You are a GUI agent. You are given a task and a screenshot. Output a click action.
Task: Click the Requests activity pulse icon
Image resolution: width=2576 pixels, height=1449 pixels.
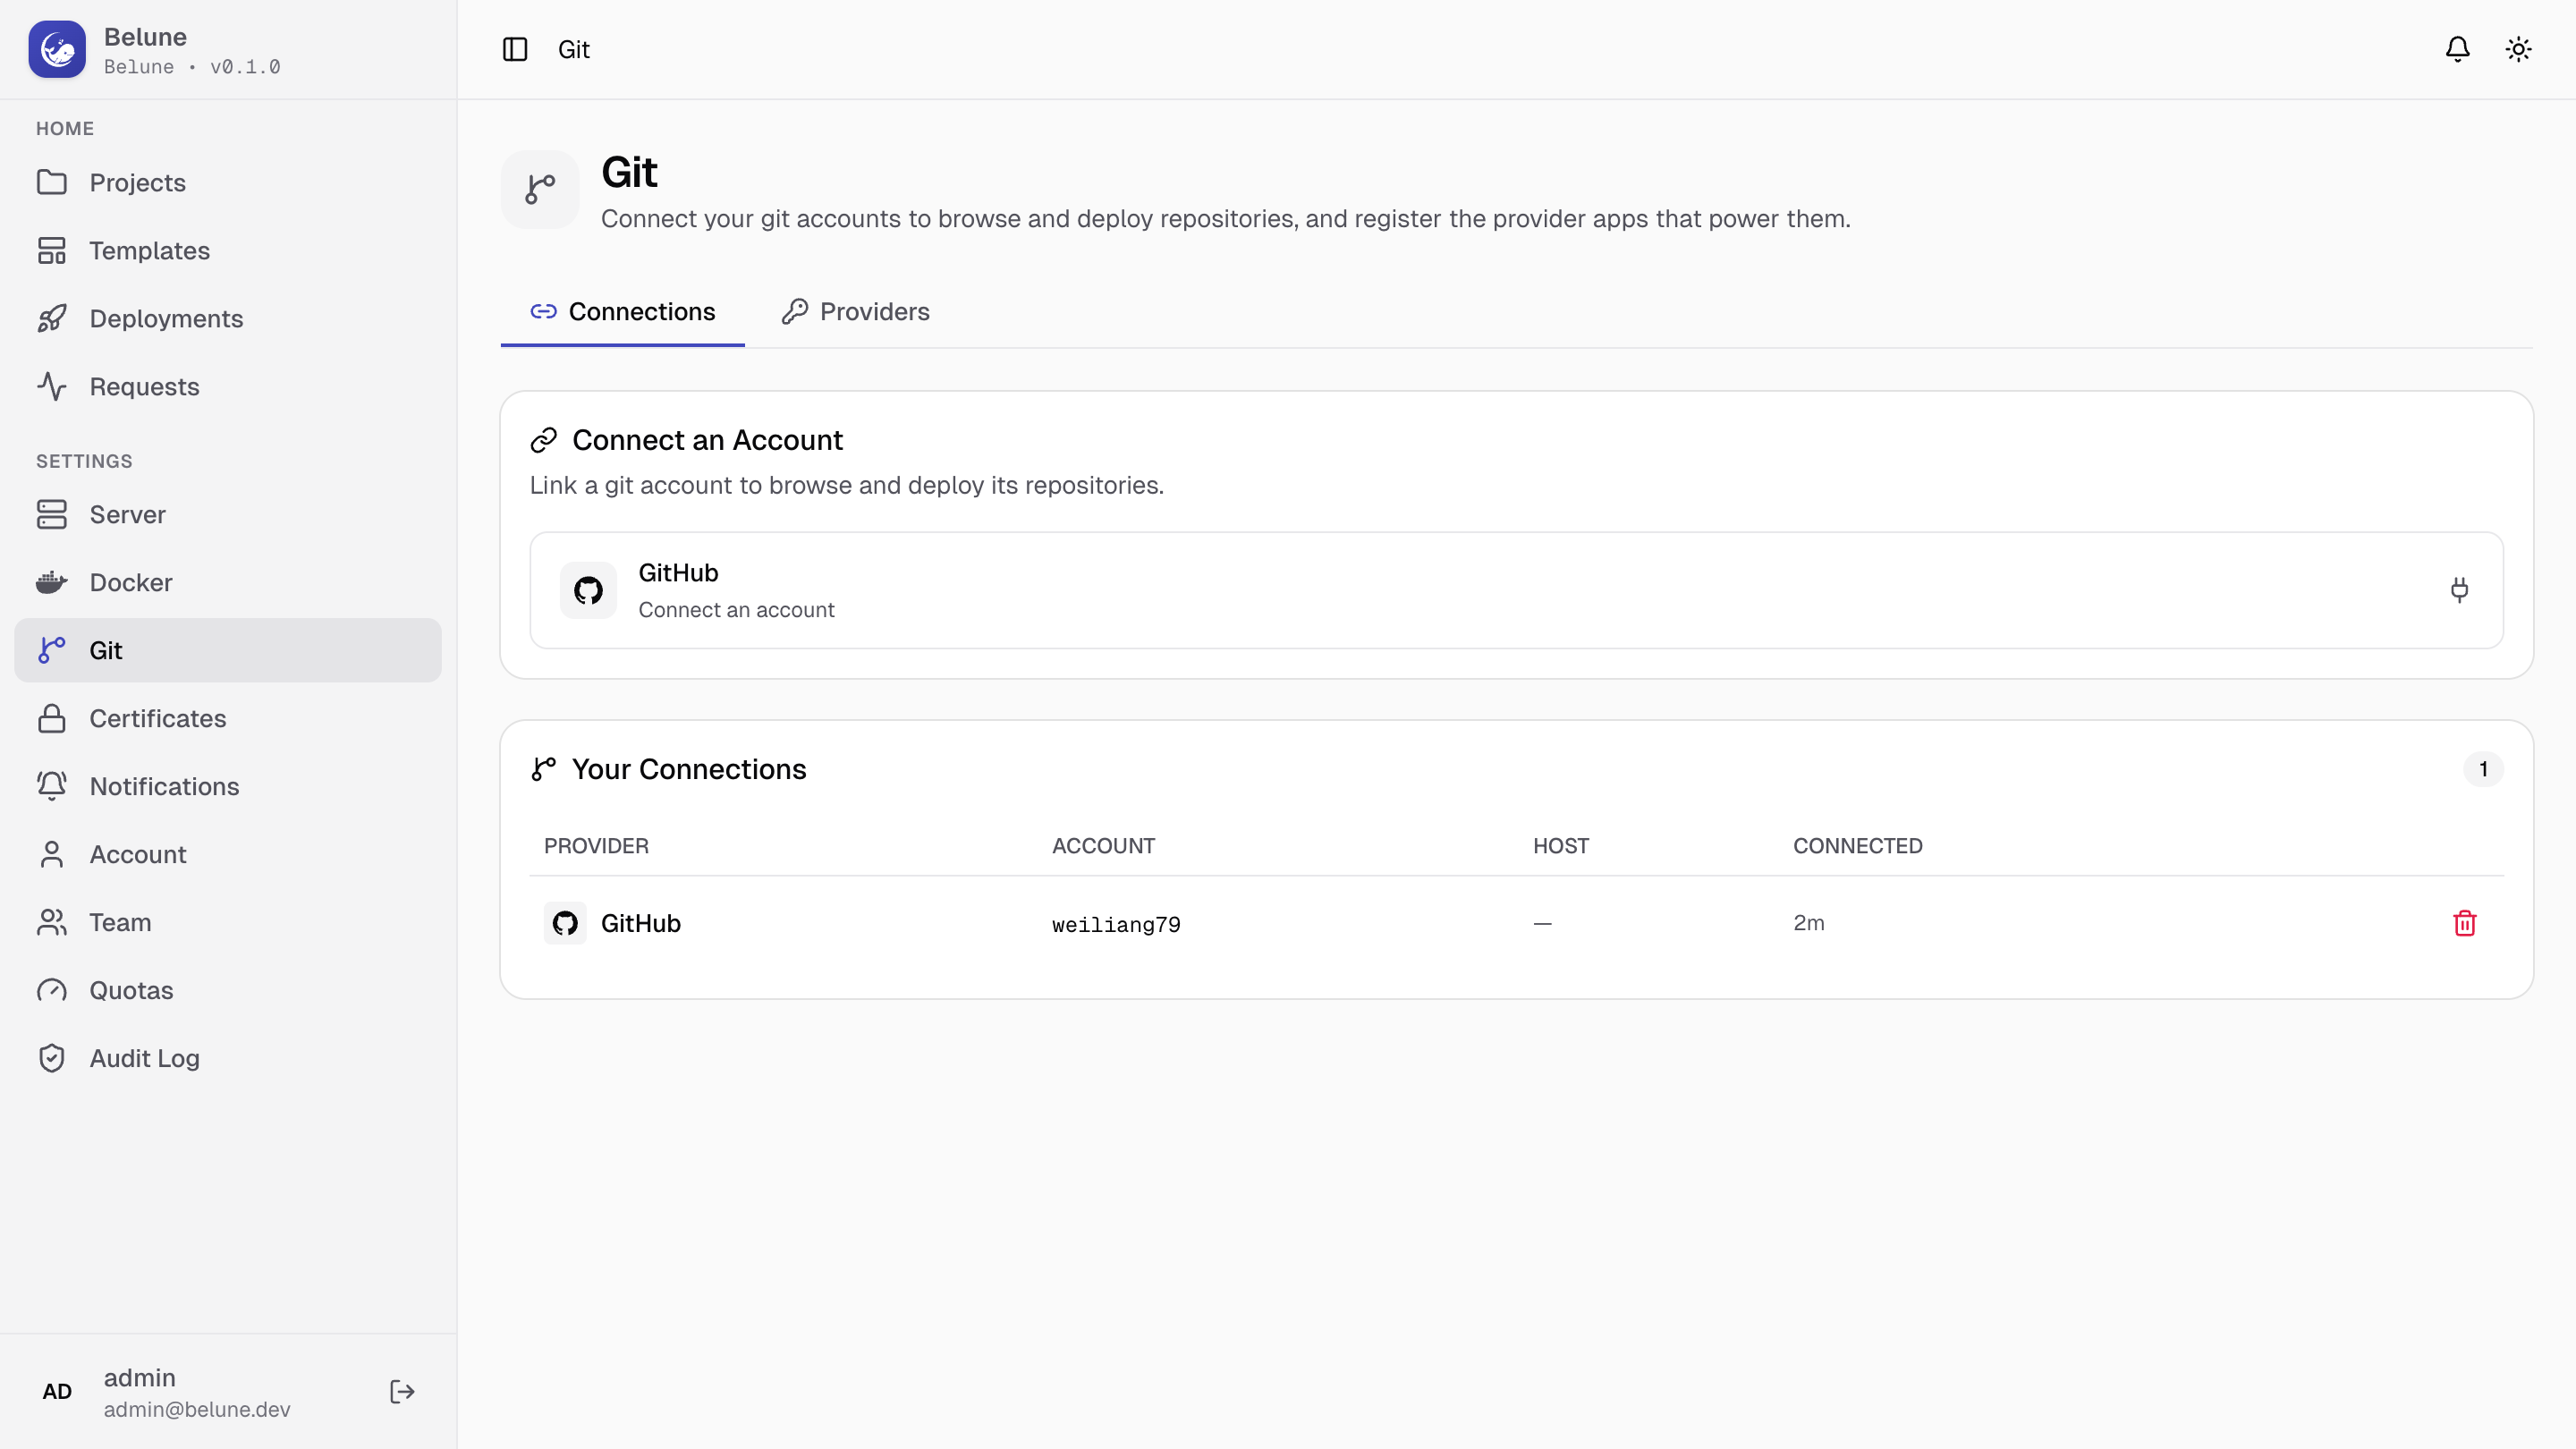pos(52,386)
